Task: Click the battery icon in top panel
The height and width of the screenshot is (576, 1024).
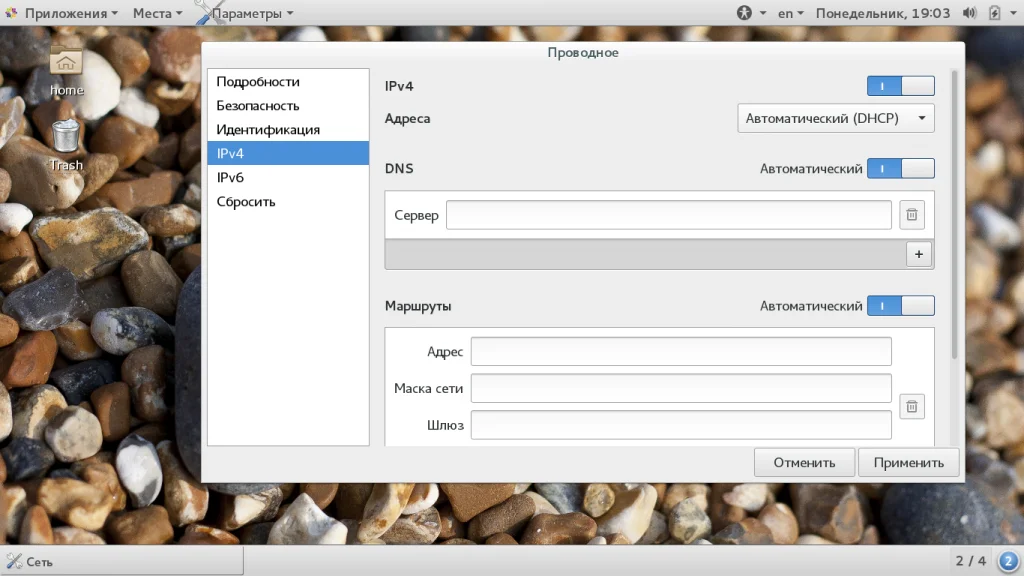Action: pyautogui.click(x=994, y=13)
